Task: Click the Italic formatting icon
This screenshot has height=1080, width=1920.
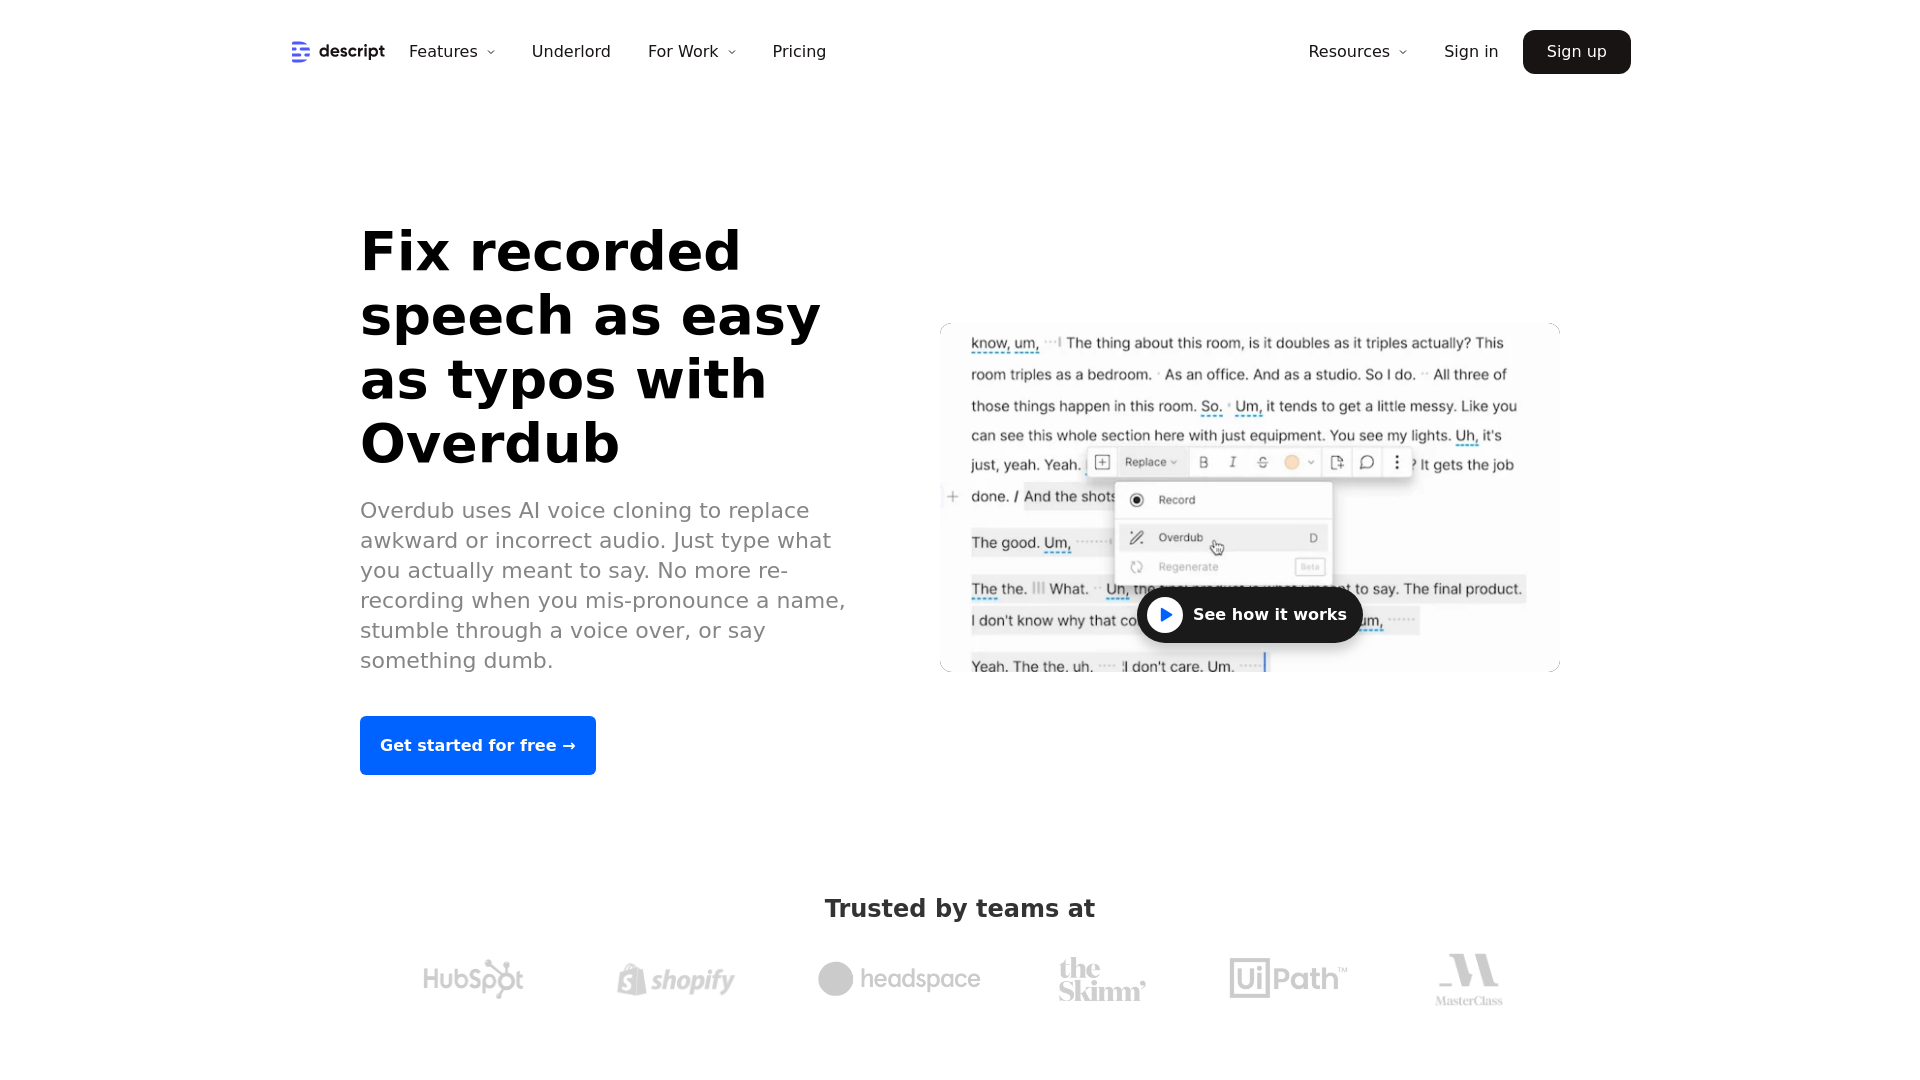Action: 1232,462
